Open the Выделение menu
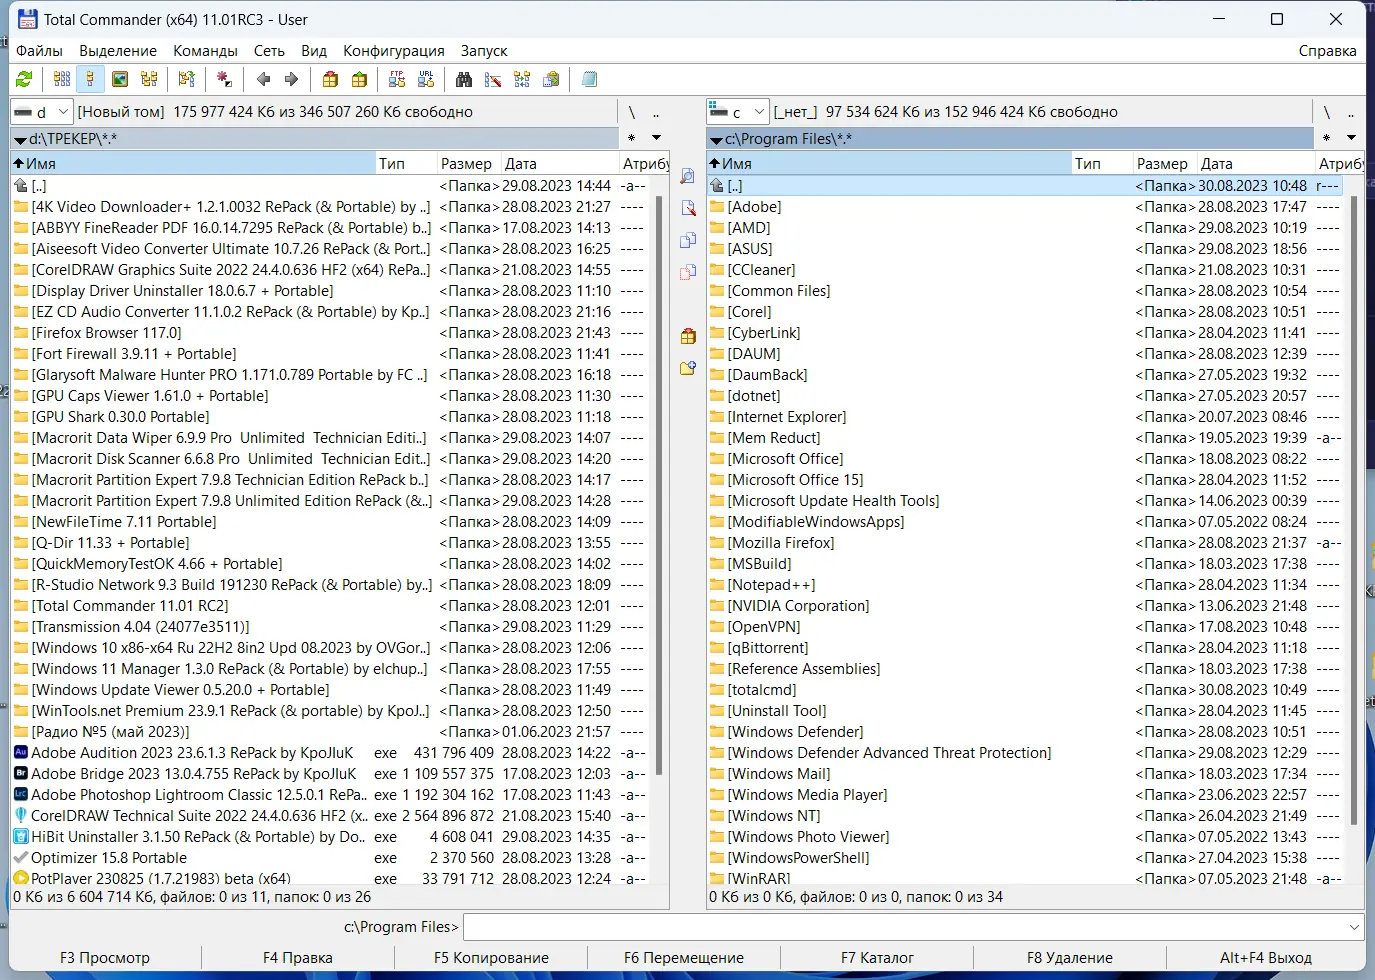The width and height of the screenshot is (1375, 980). pyautogui.click(x=118, y=50)
